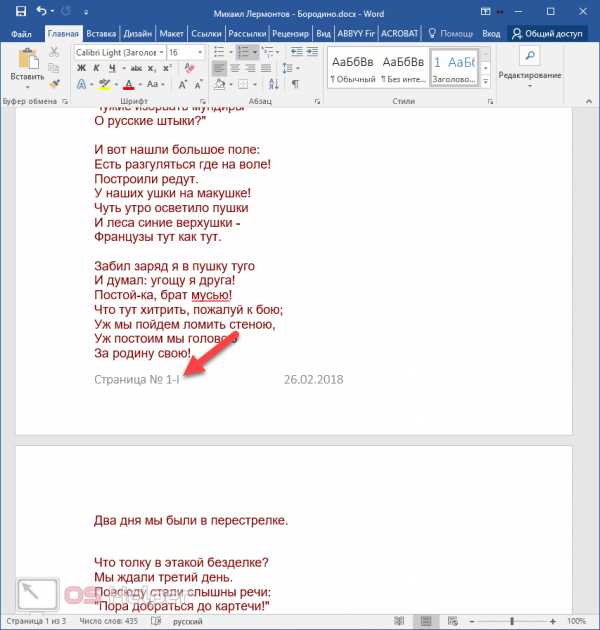
Task: Apply the Заголовок 1 style
Action: coord(454,67)
